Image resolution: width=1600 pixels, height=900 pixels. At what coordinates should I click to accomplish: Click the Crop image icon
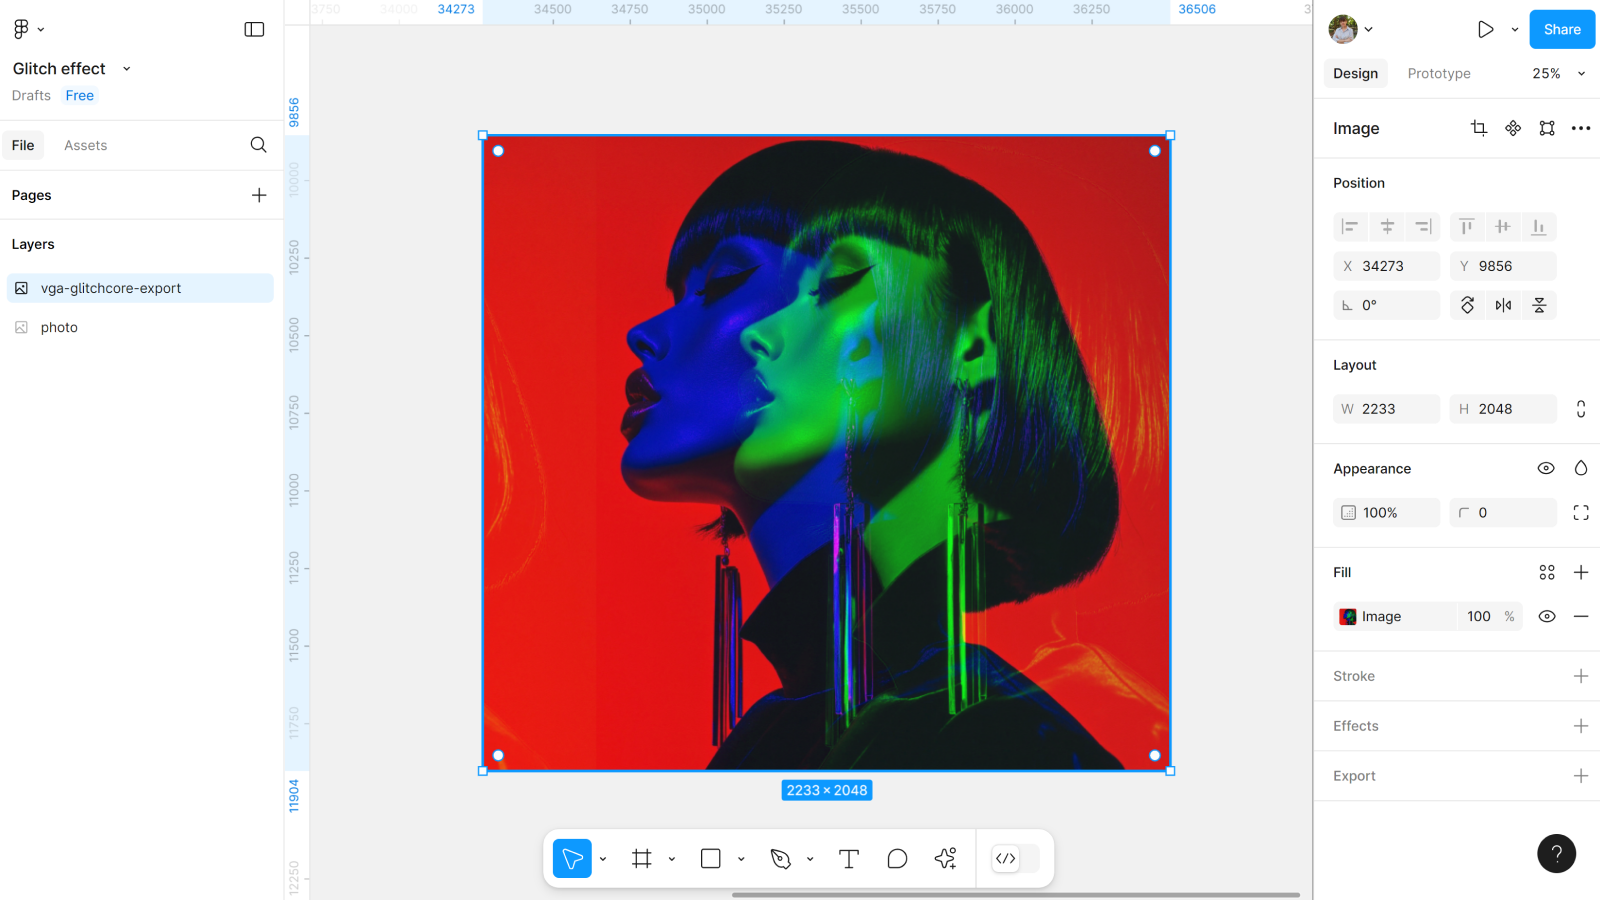pyautogui.click(x=1479, y=128)
